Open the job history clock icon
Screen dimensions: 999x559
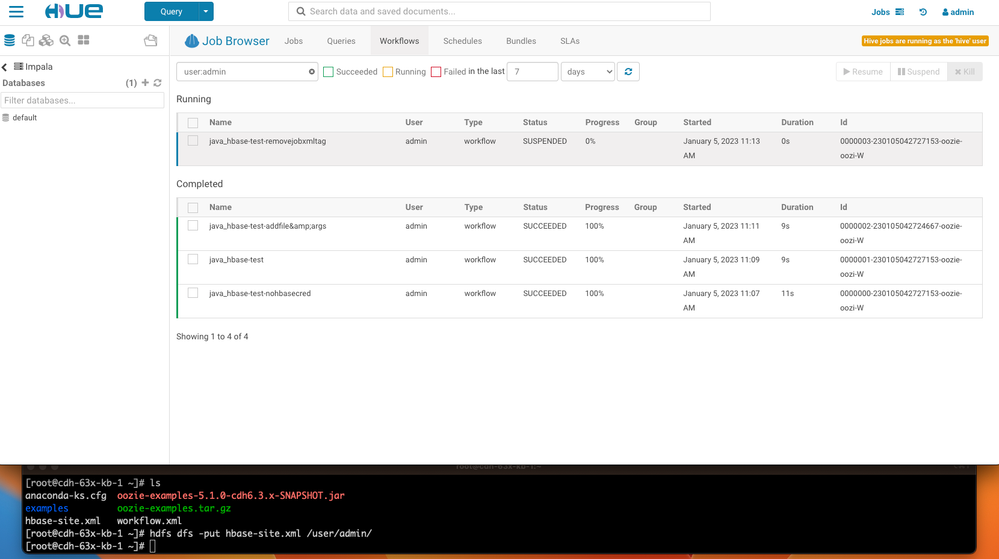[923, 12]
